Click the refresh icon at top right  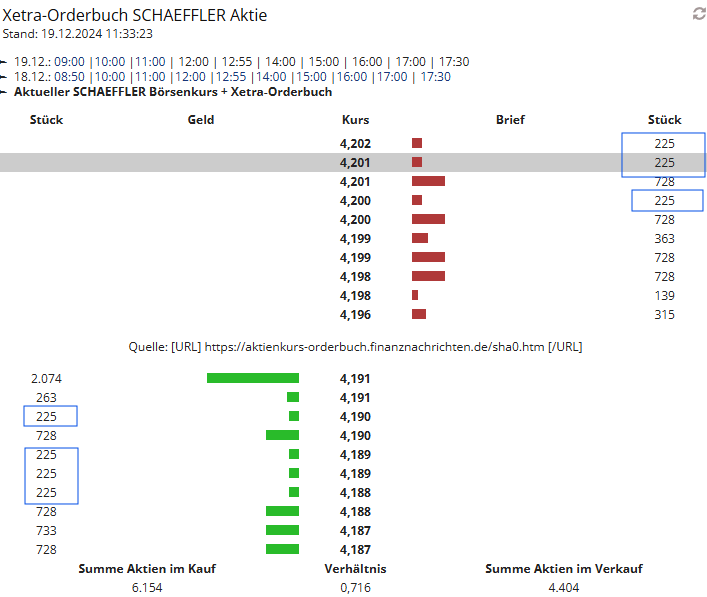(699, 14)
